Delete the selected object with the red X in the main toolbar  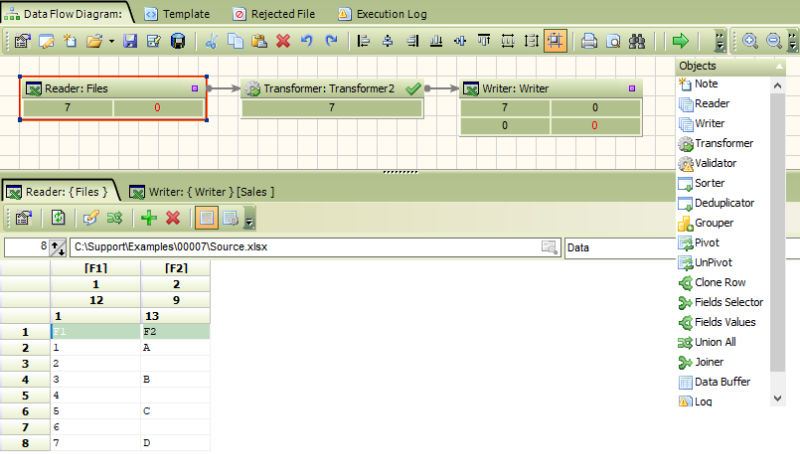click(283, 41)
